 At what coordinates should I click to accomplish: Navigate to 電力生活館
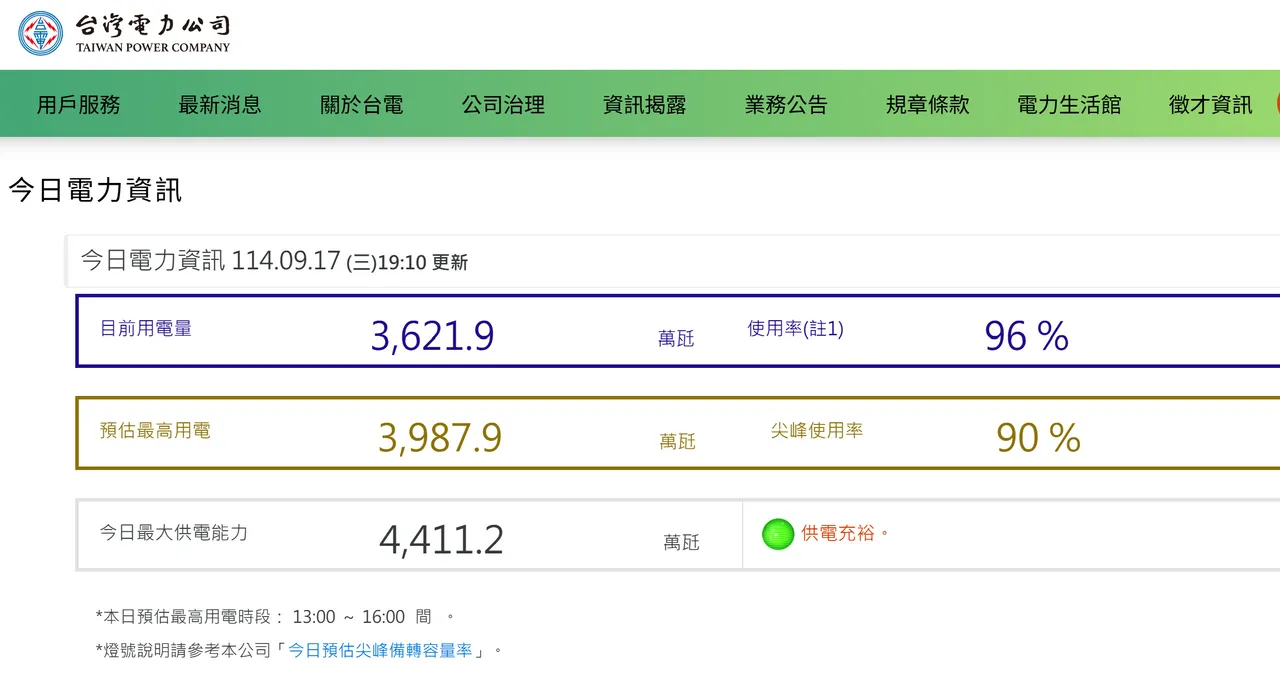[1069, 104]
